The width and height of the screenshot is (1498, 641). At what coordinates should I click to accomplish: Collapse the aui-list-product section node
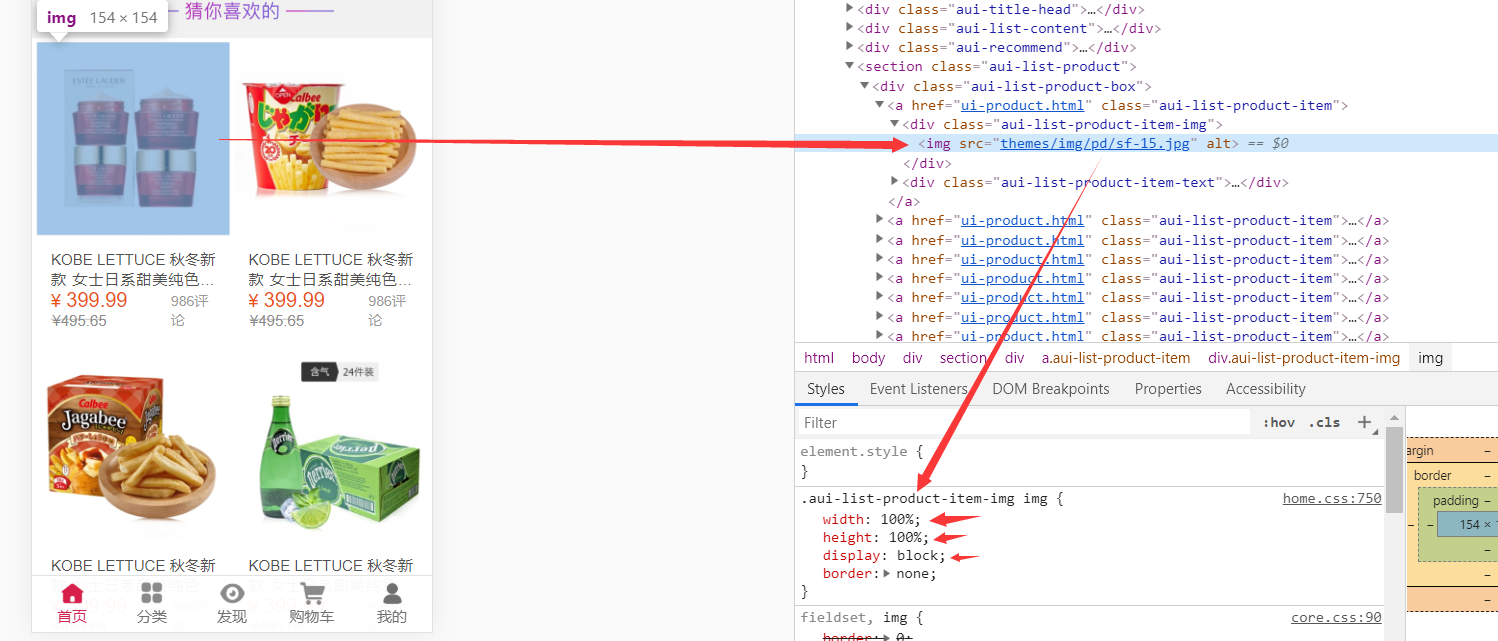pos(850,67)
